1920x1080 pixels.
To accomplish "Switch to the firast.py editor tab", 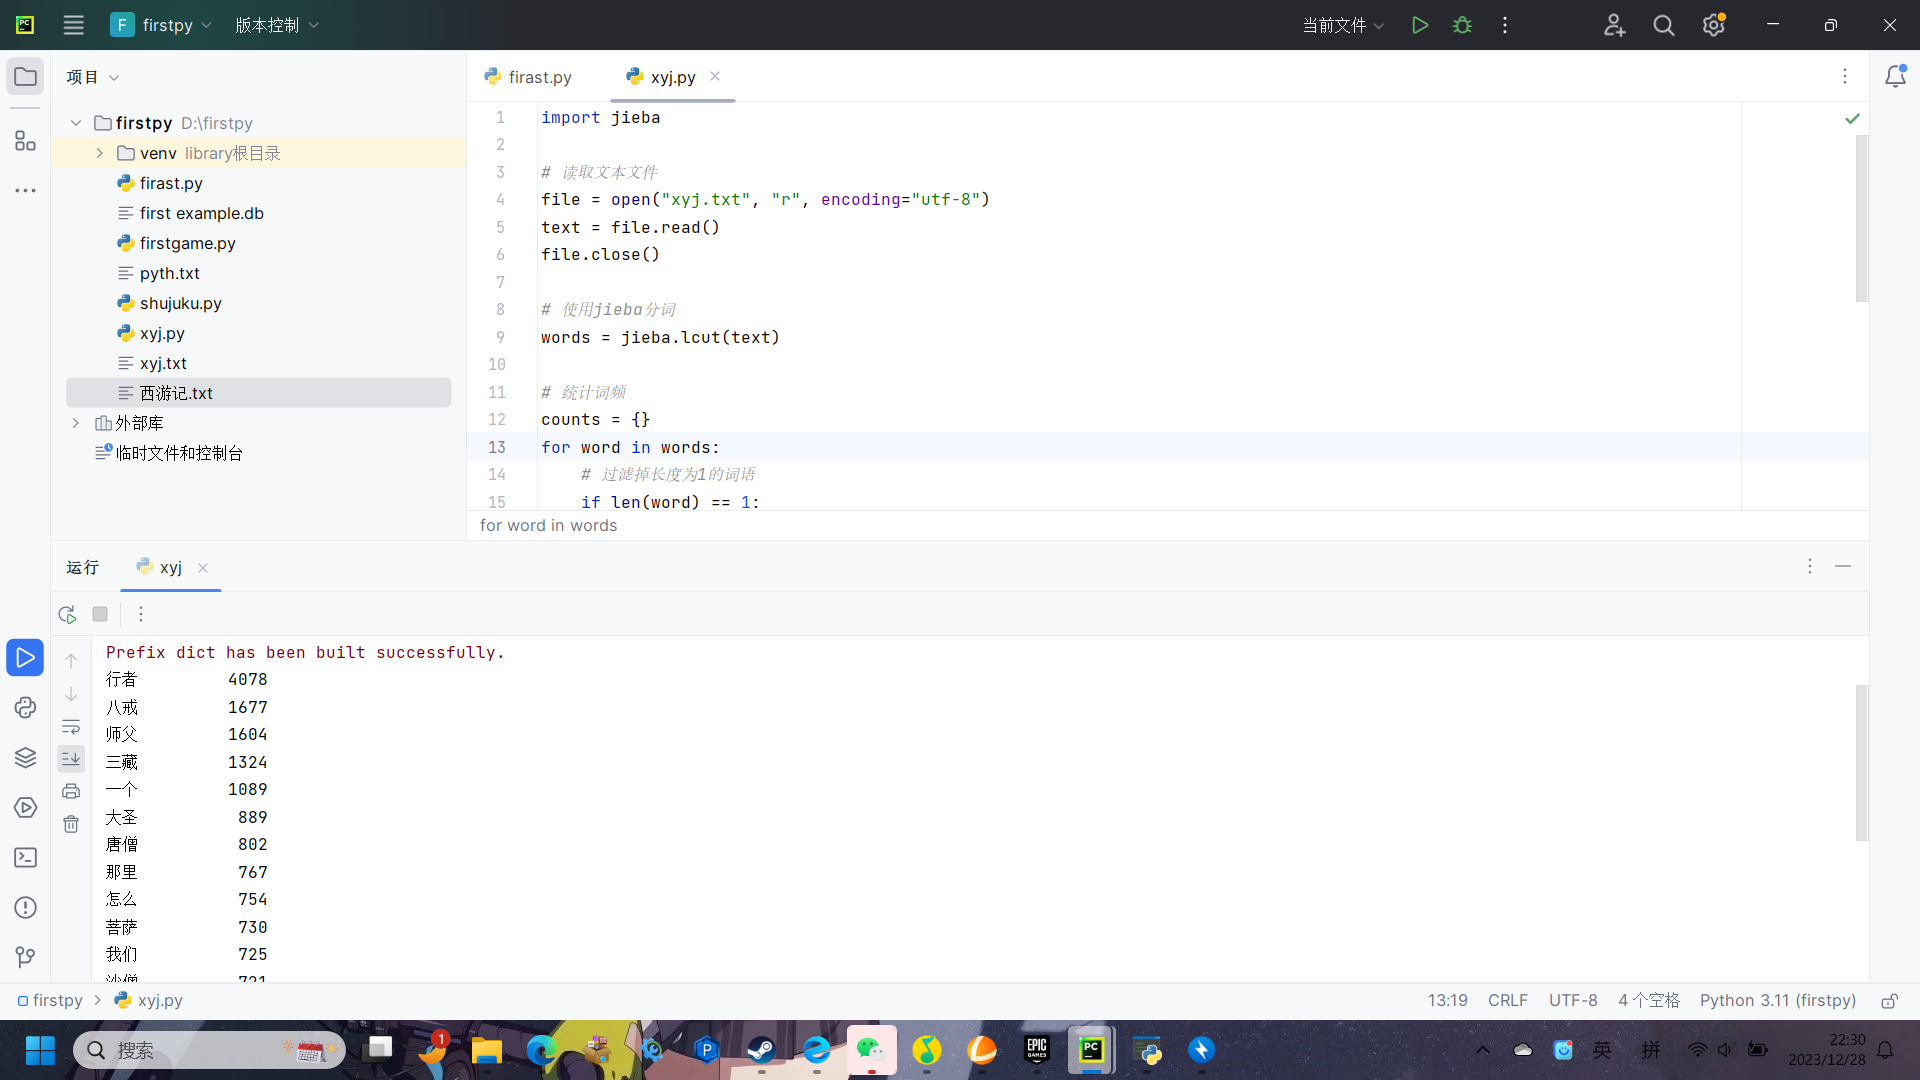I will [x=528, y=77].
